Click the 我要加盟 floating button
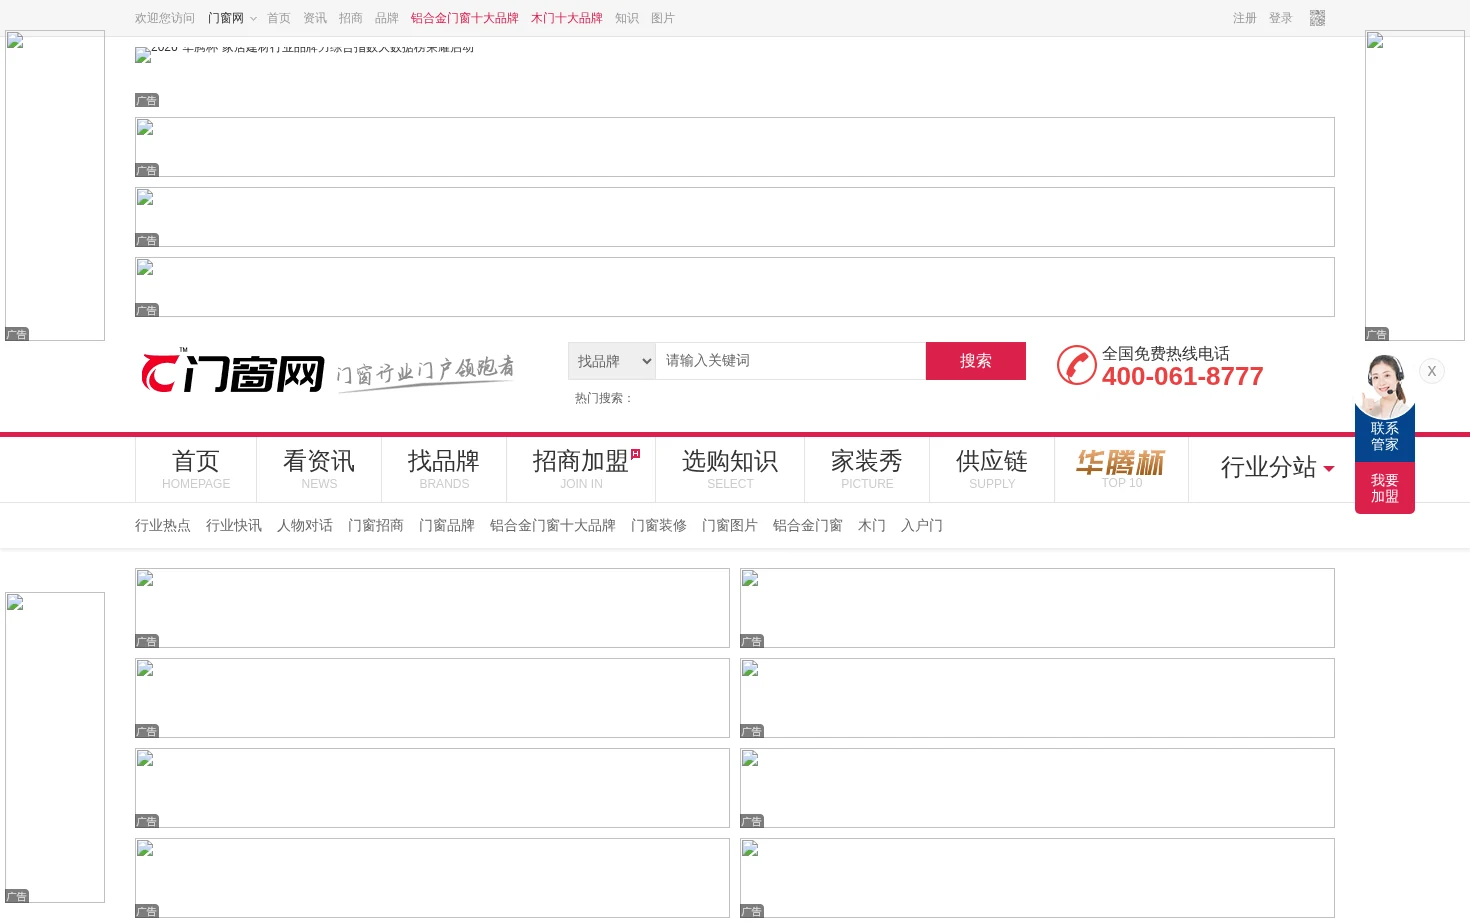Image resolution: width=1470 pixels, height=923 pixels. pos(1385,488)
